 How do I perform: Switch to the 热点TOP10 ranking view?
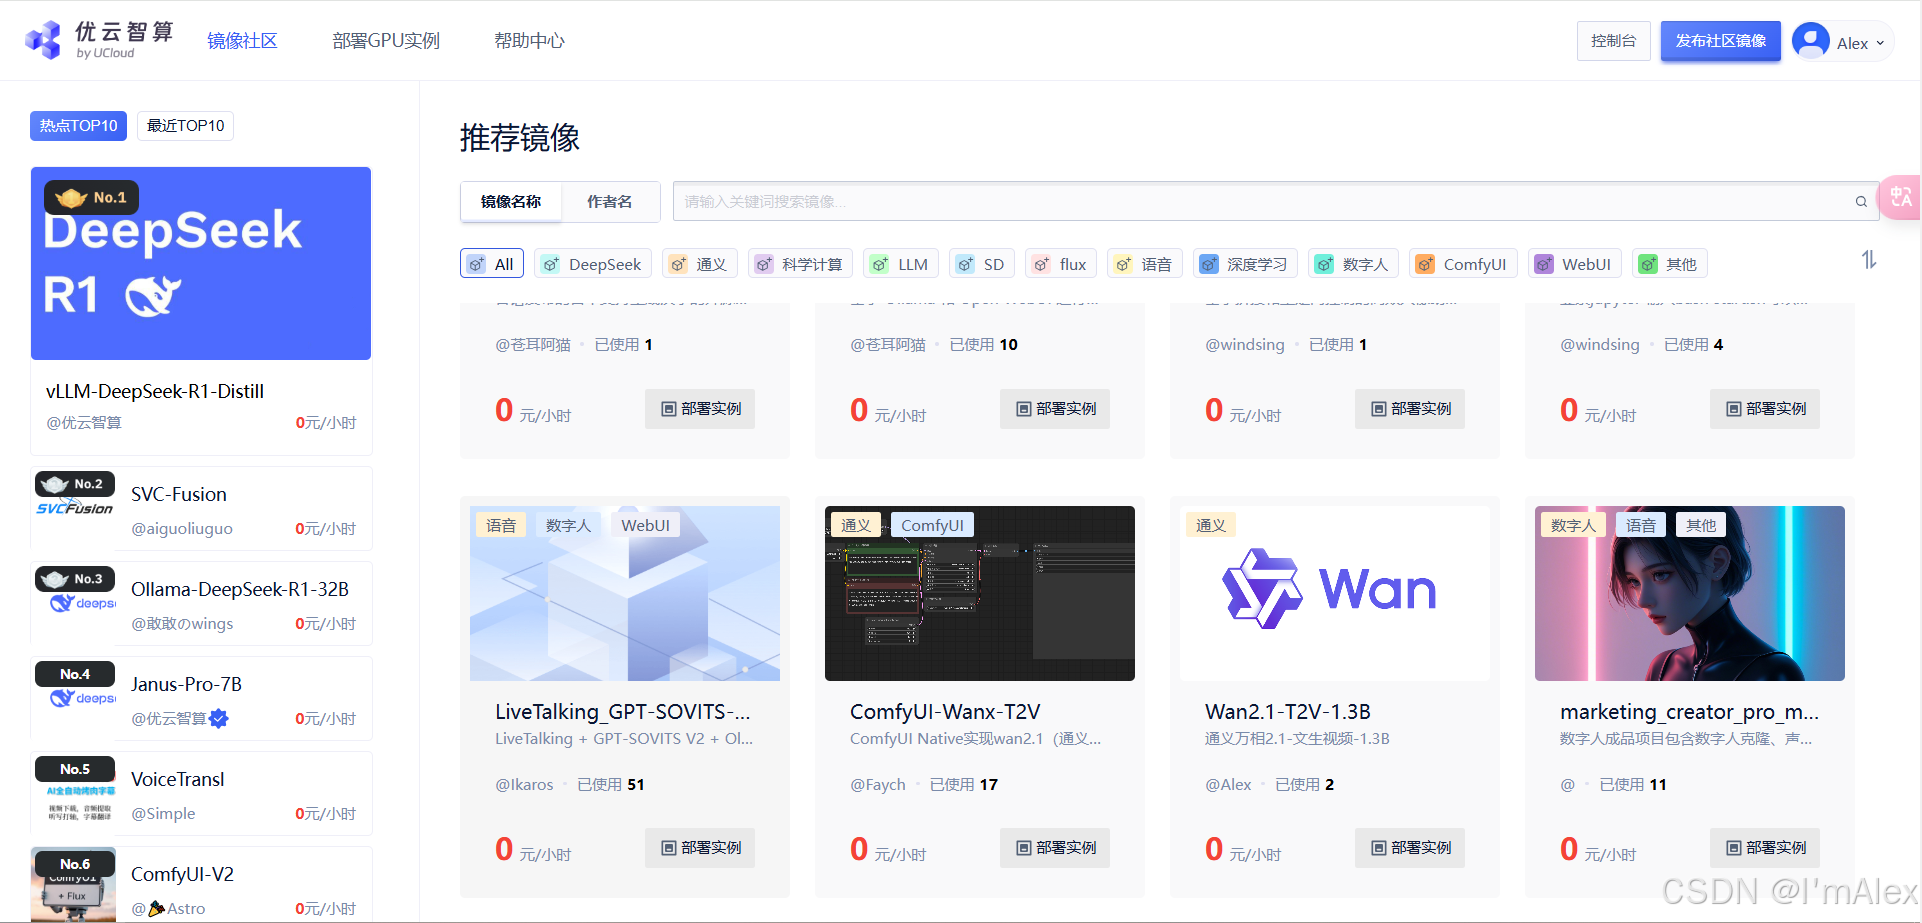pyautogui.click(x=78, y=125)
